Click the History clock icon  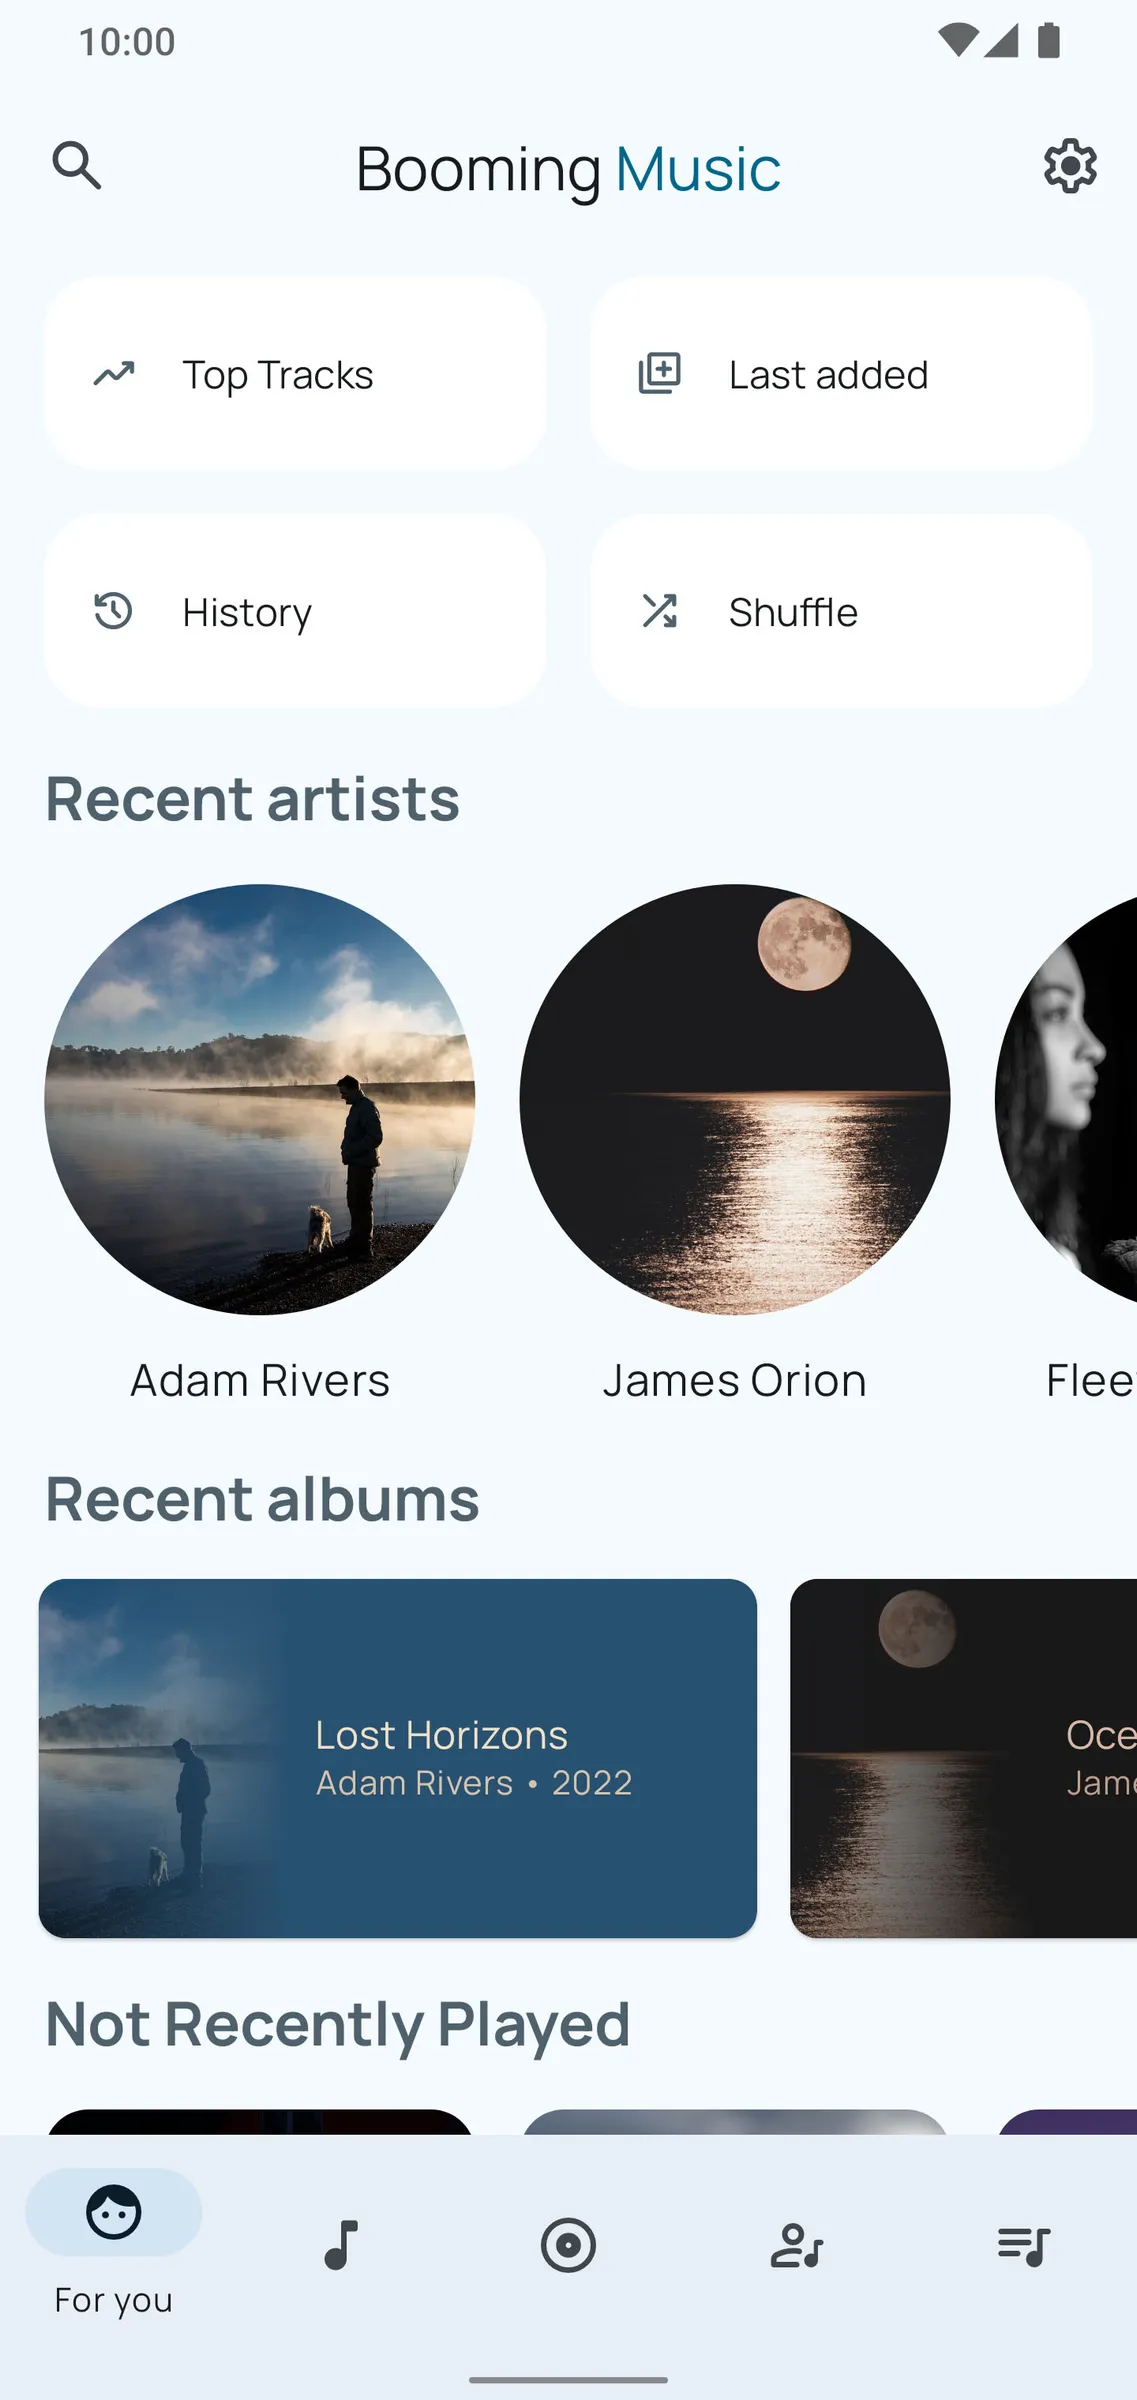[115, 611]
